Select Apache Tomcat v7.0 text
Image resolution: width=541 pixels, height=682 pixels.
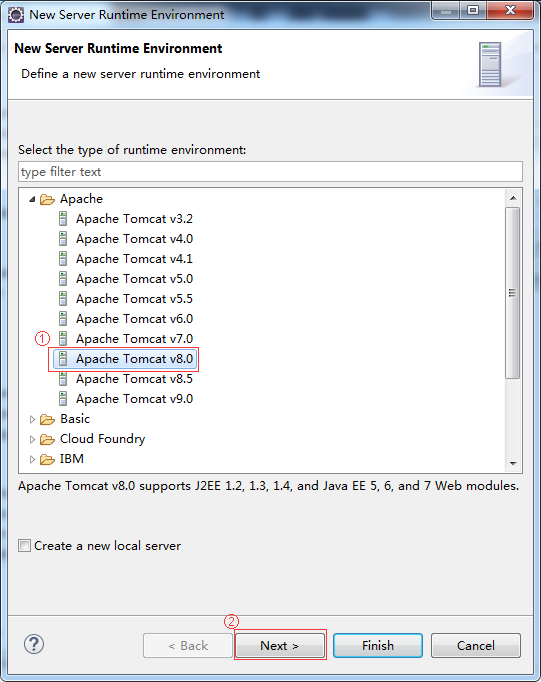click(134, 339)
